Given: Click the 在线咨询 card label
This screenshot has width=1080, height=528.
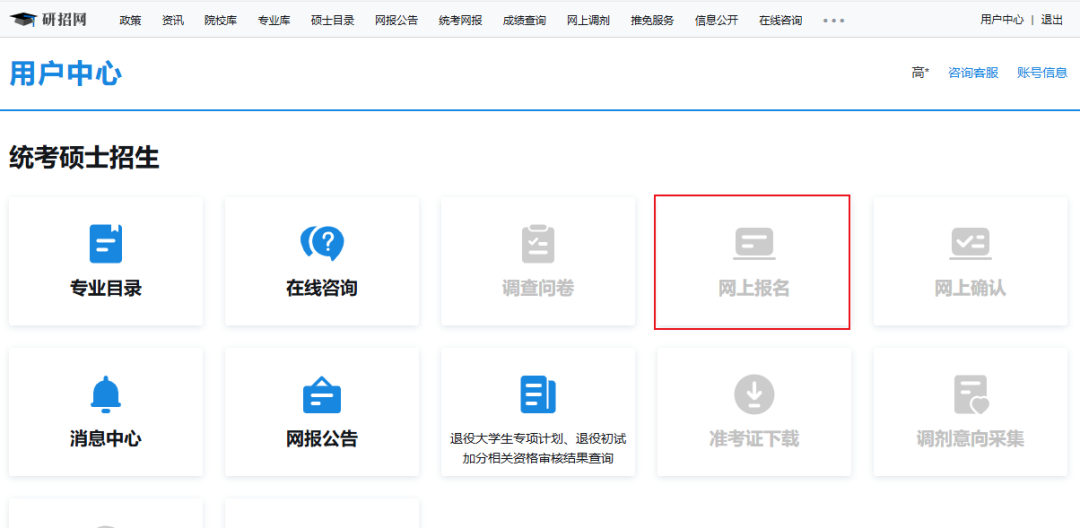Looking at the screenshot, I should [322, 288].
